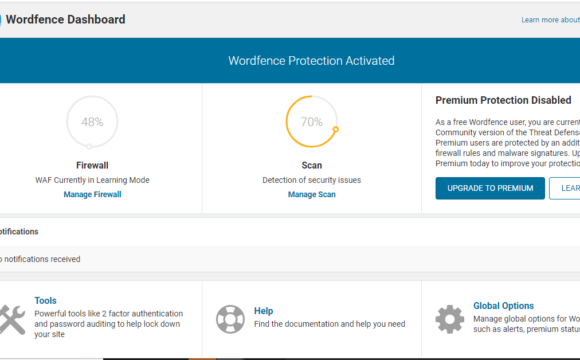Open the Tools heading link
Image resolution: width=580 pixels, height=360 pixels.
[x=45, y=300]
